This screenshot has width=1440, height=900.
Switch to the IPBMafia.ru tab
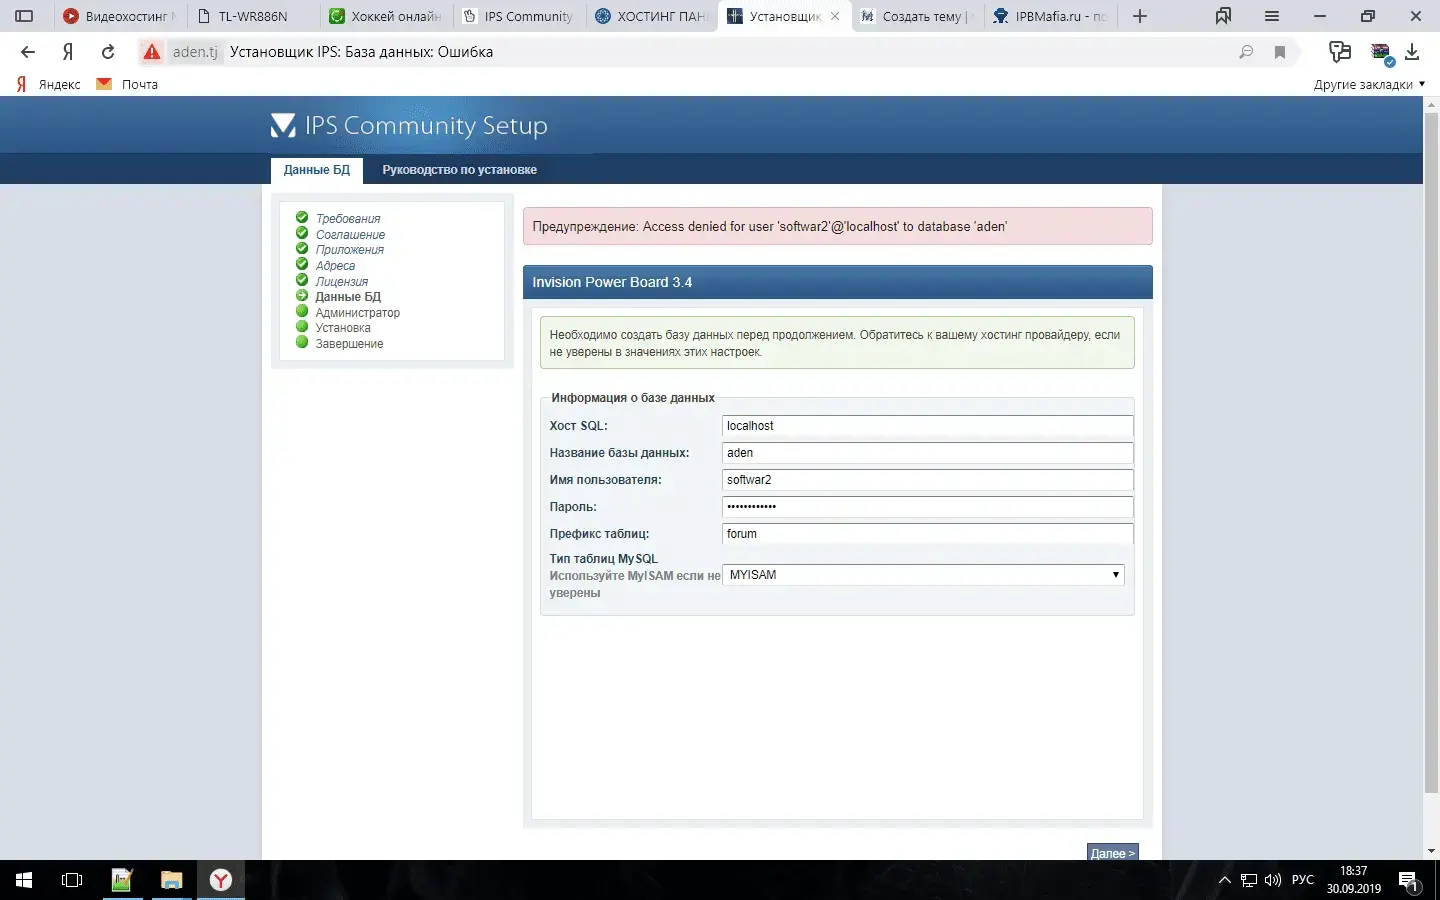click(x=1050, y=16)
